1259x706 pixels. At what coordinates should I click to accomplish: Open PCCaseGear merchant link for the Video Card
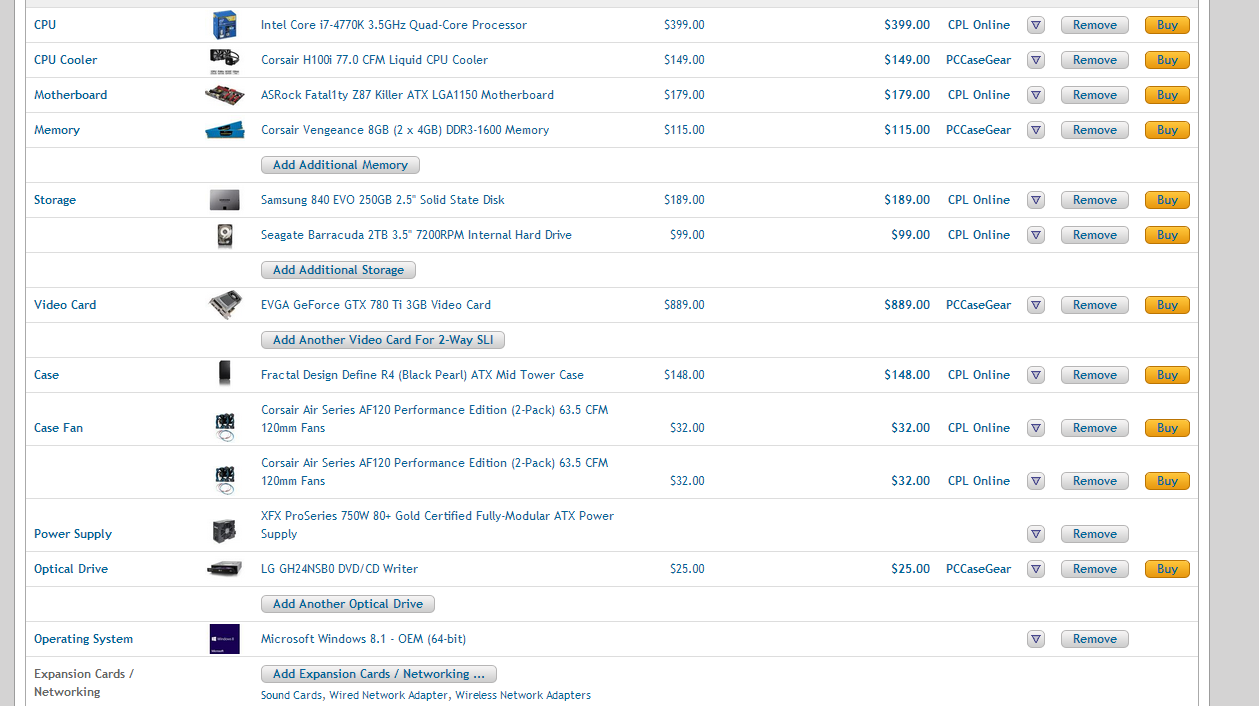coord(979,305)
